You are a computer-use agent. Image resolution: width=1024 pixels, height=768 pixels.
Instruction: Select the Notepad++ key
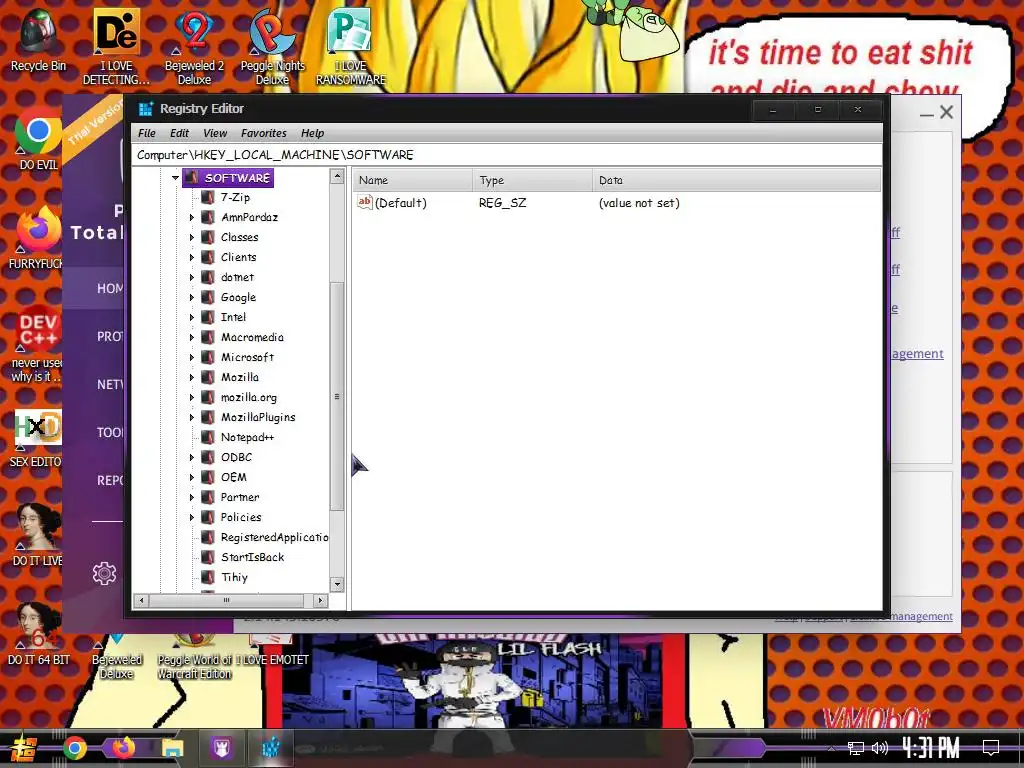tap(247, 438)
